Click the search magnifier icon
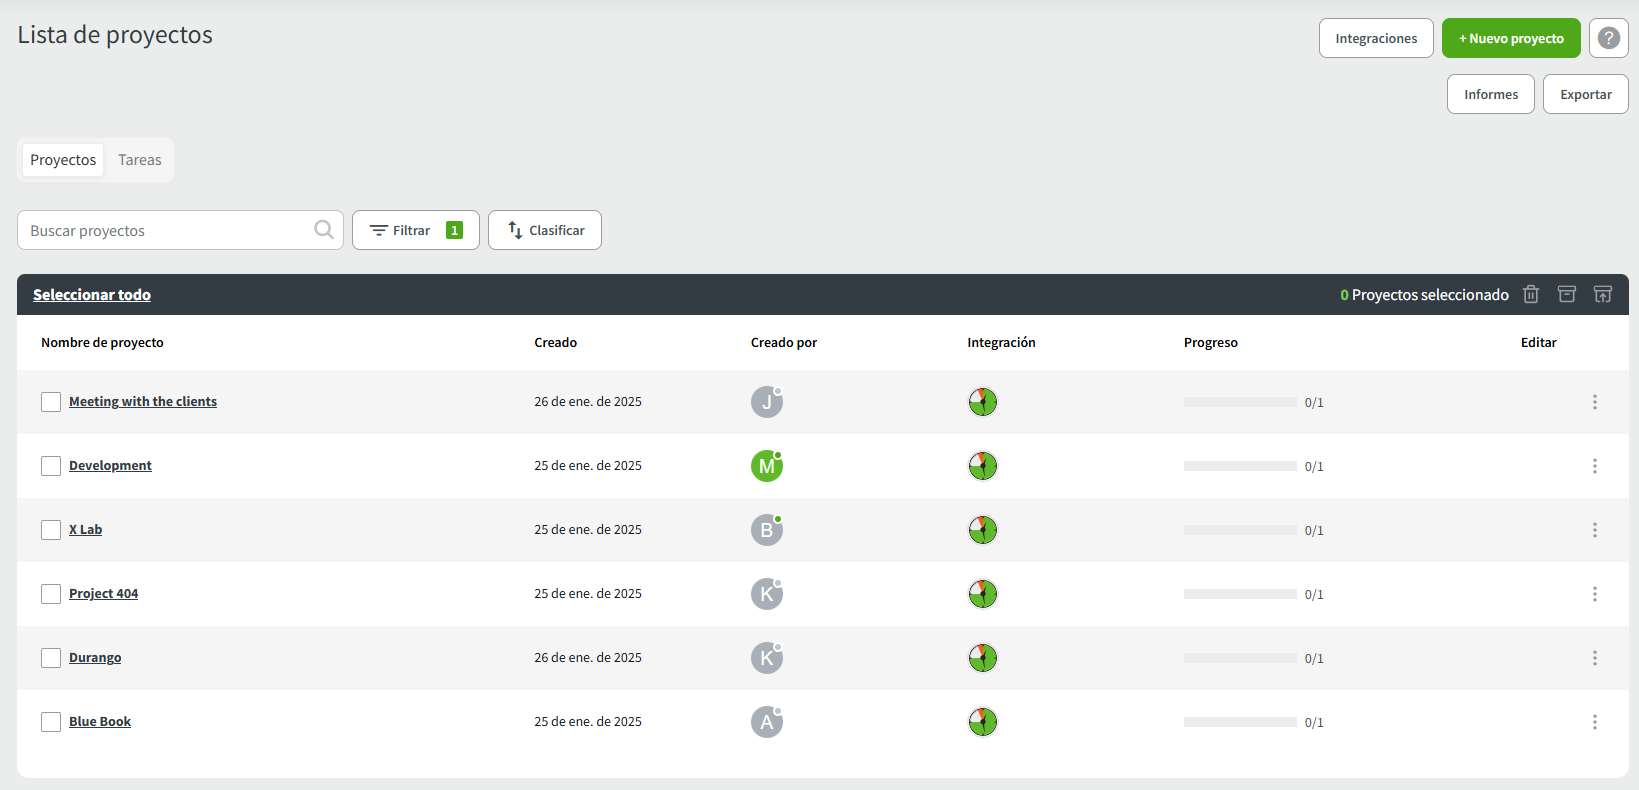 (323, 230)
